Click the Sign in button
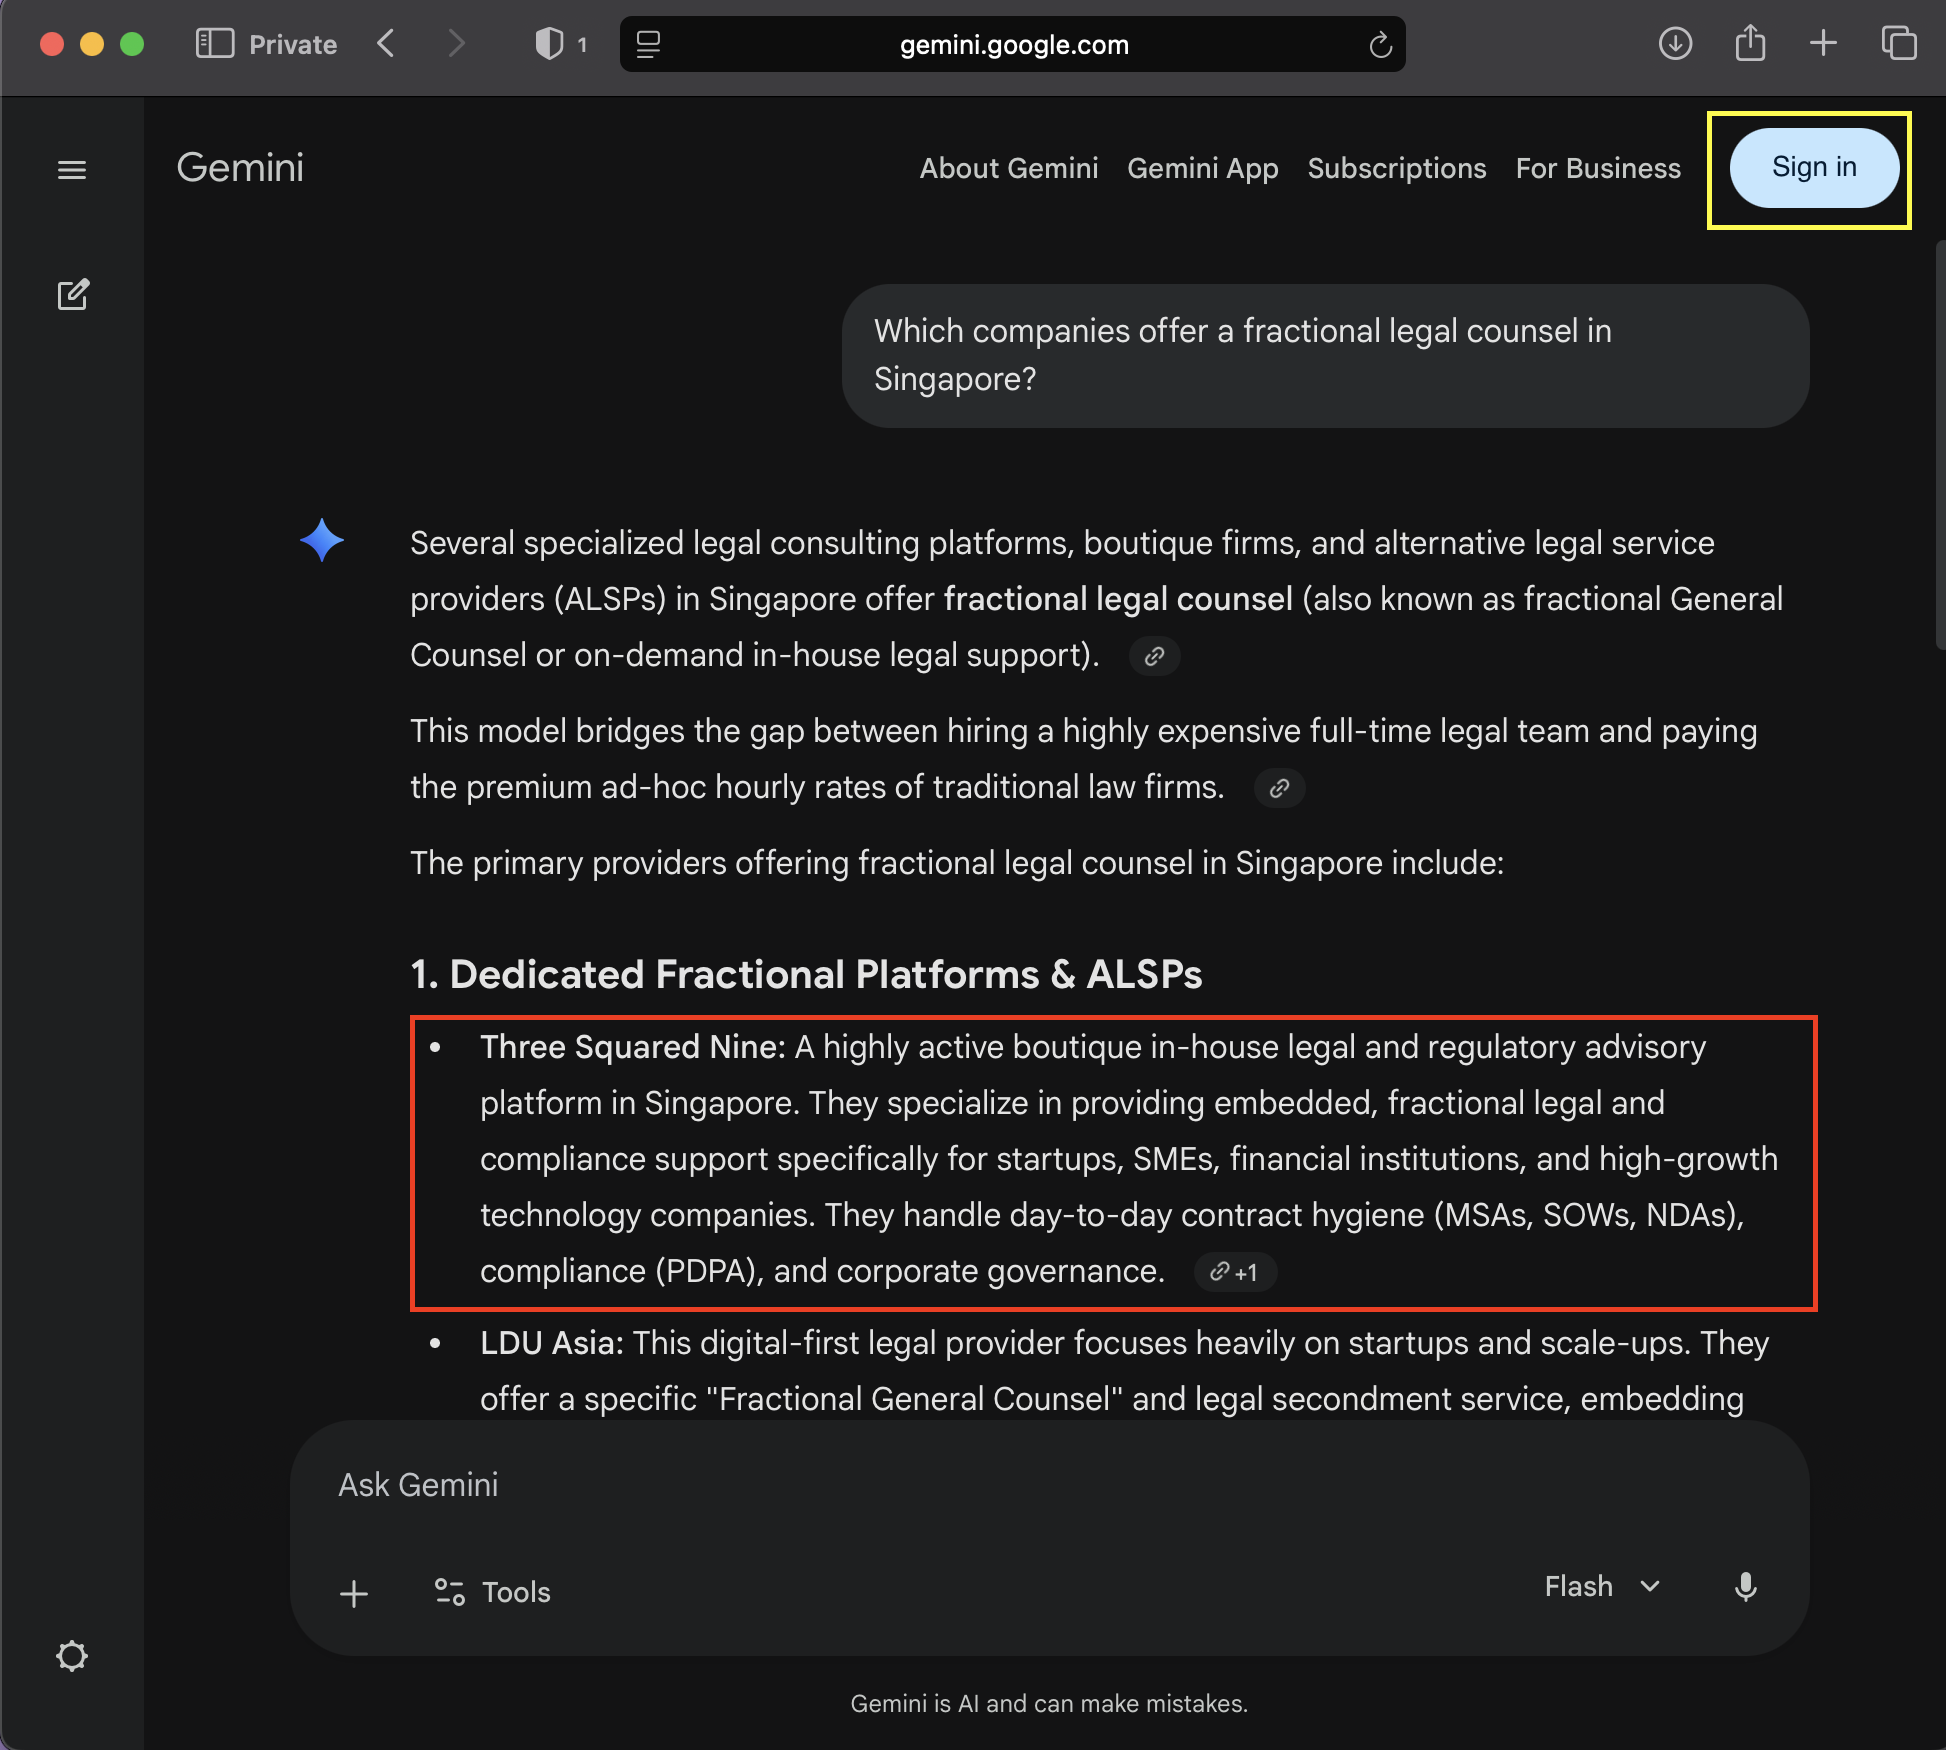This screenshot has height=1750, width=1946. (x=1814, y=168)
